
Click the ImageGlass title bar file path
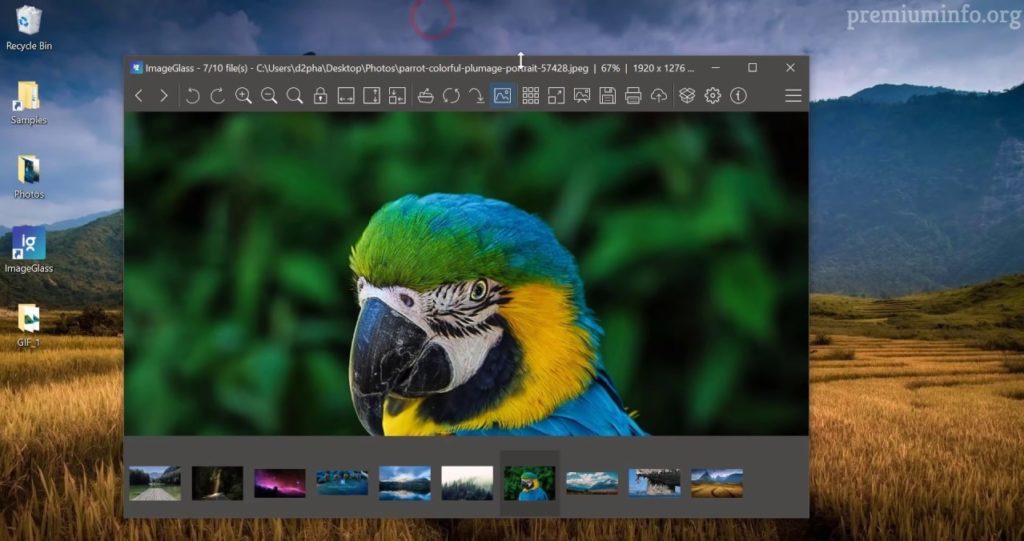[x=422, y=68]
